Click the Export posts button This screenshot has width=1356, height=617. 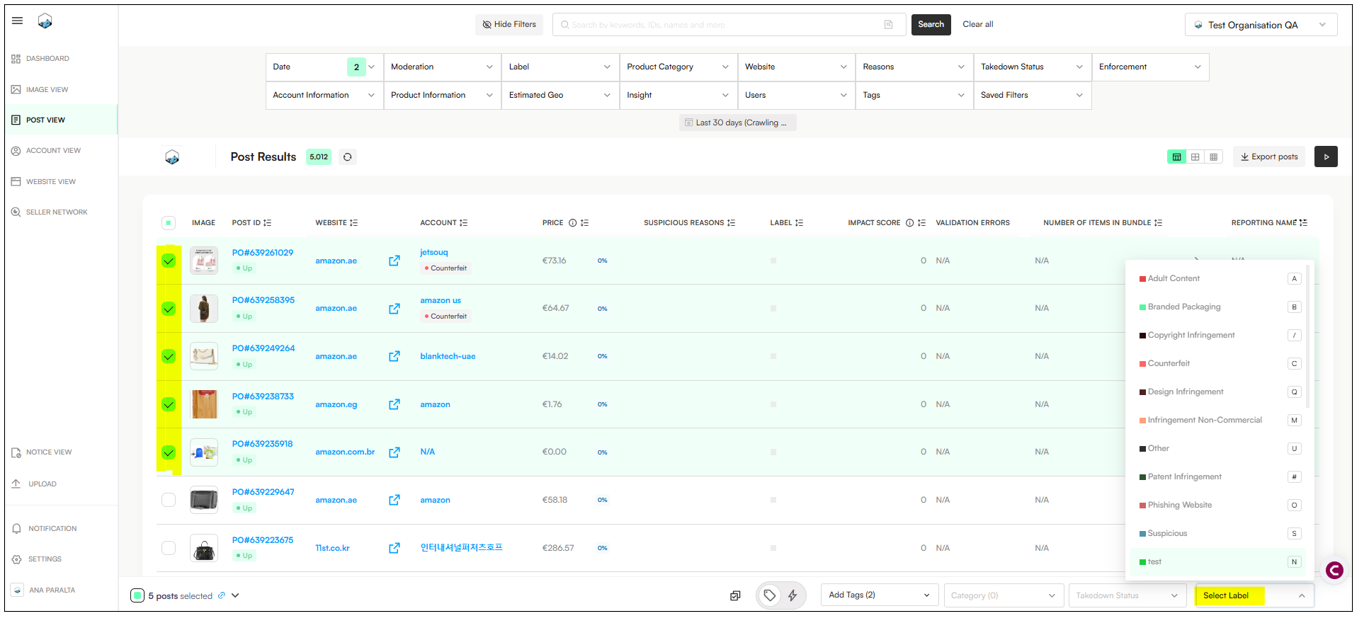click(1269, 157)
